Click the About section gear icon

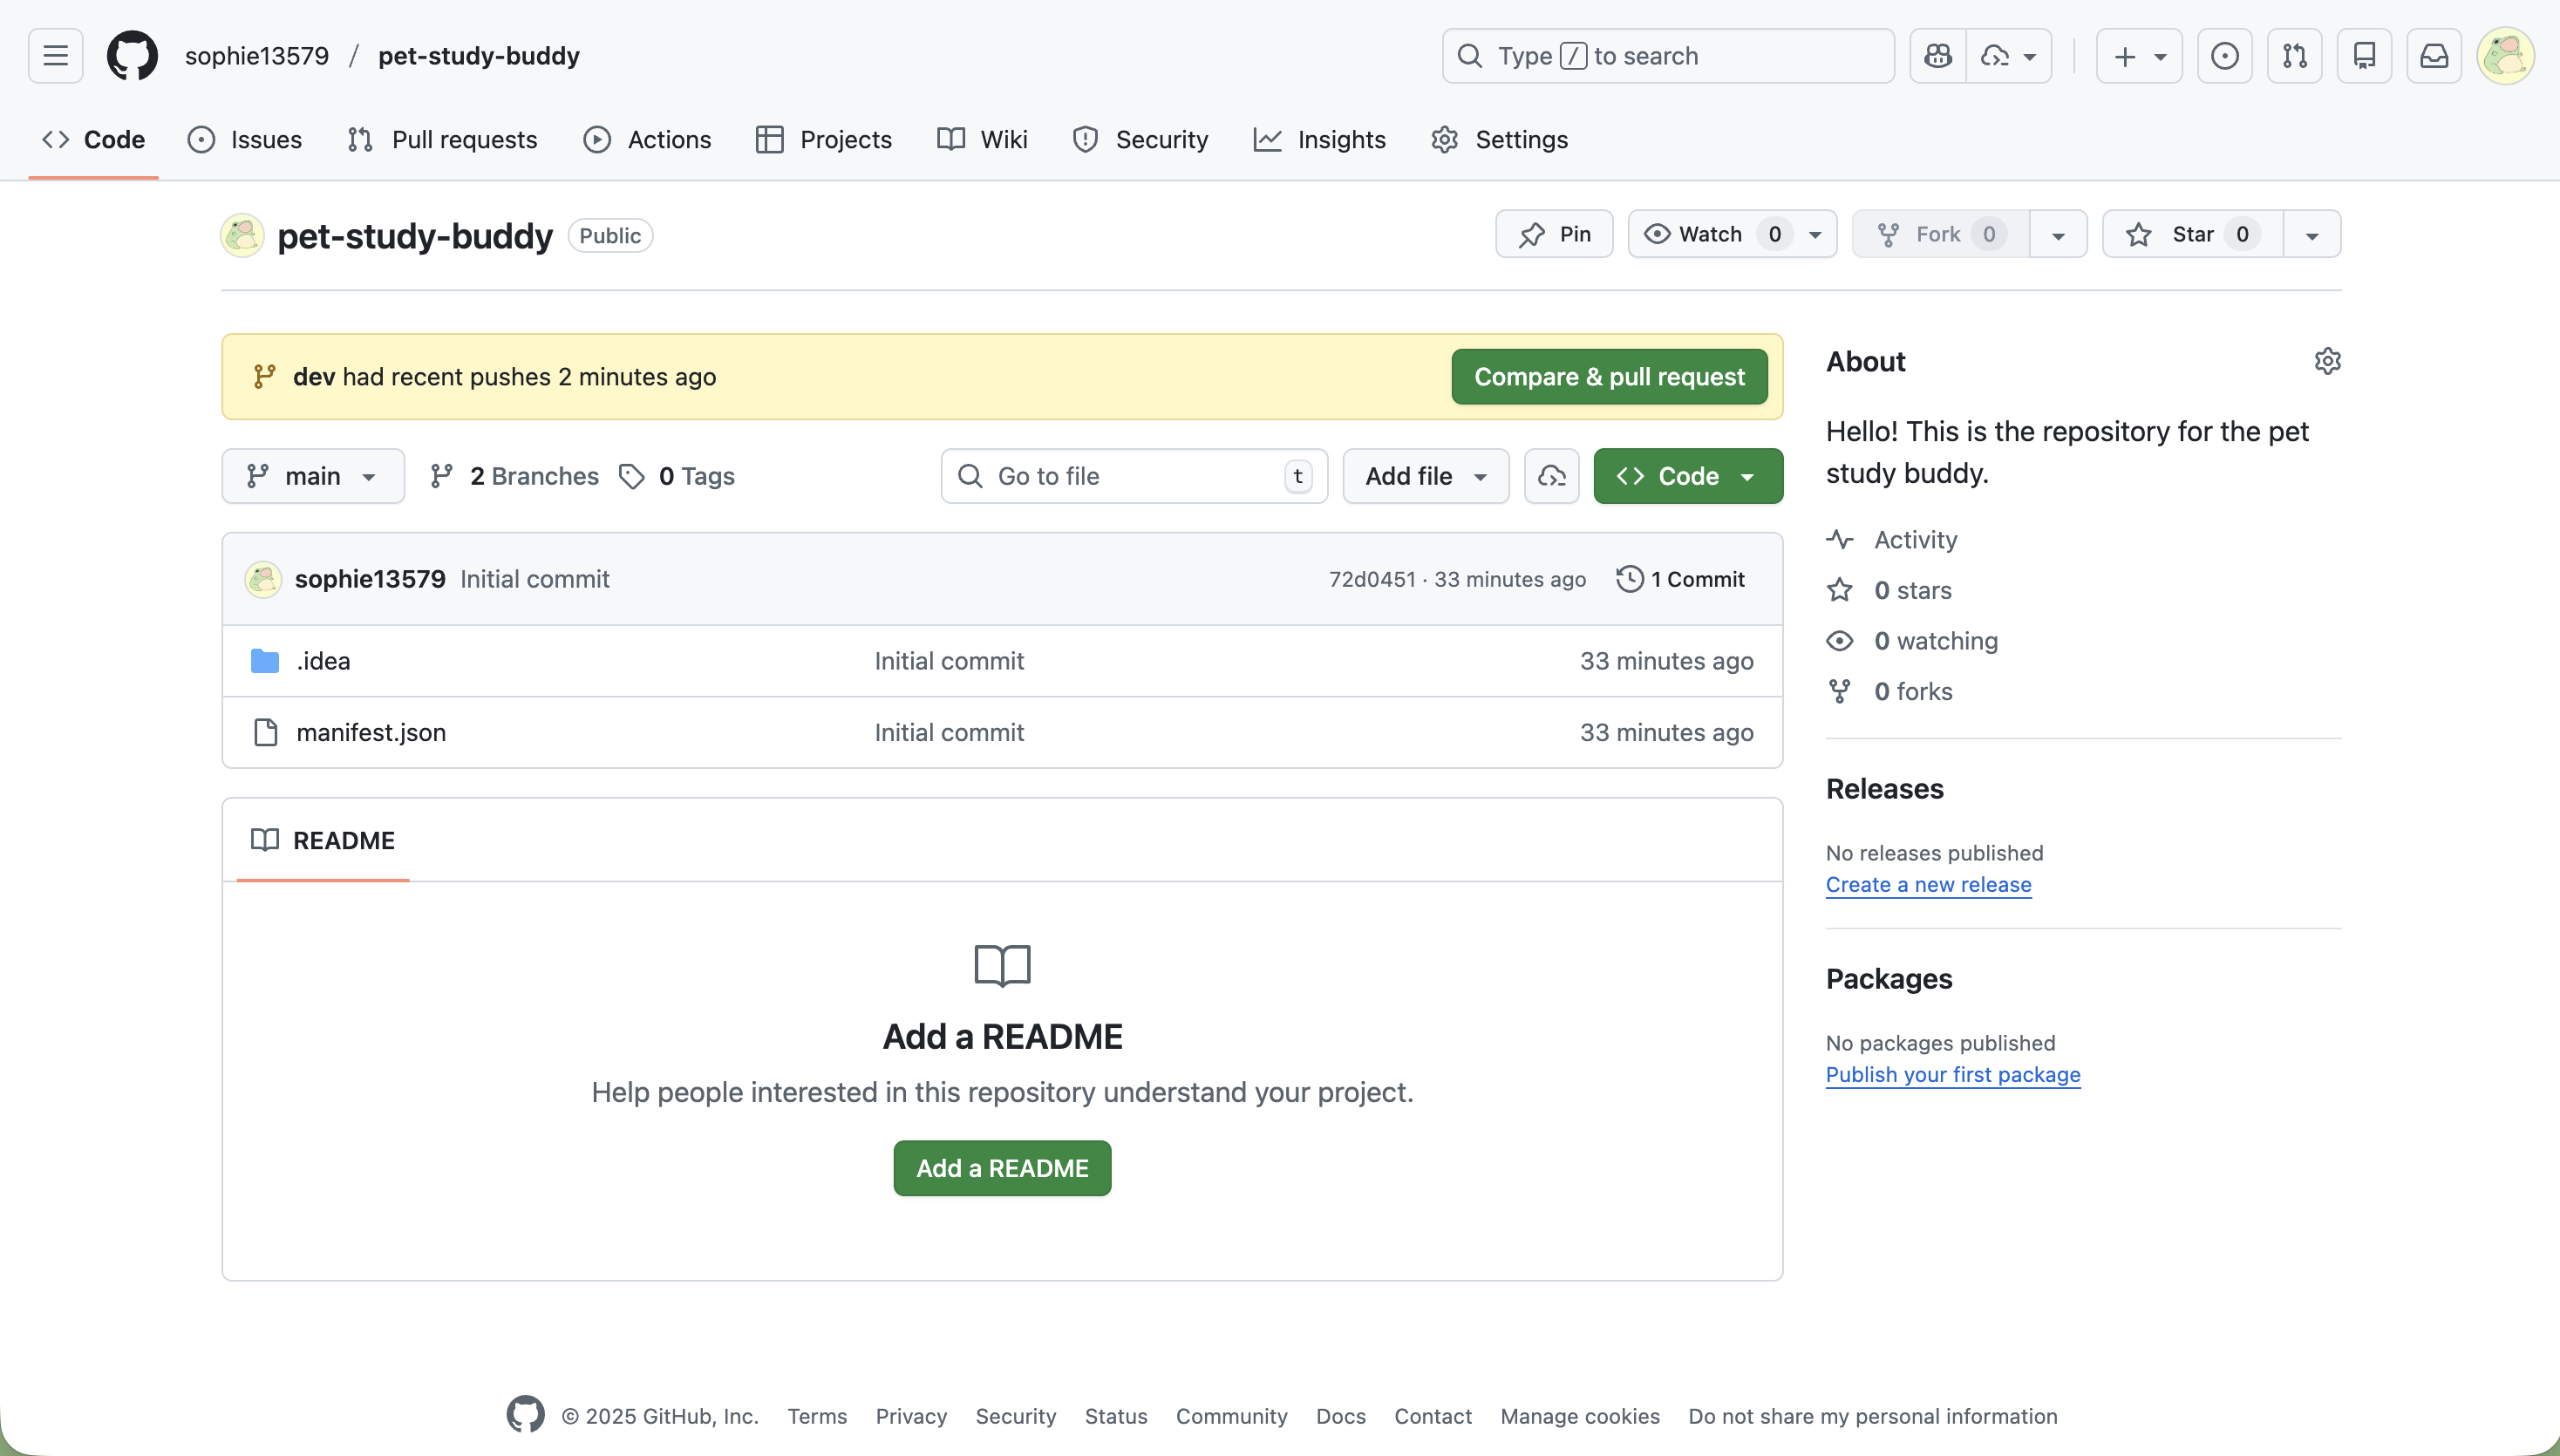click(x=2327, y=361)
